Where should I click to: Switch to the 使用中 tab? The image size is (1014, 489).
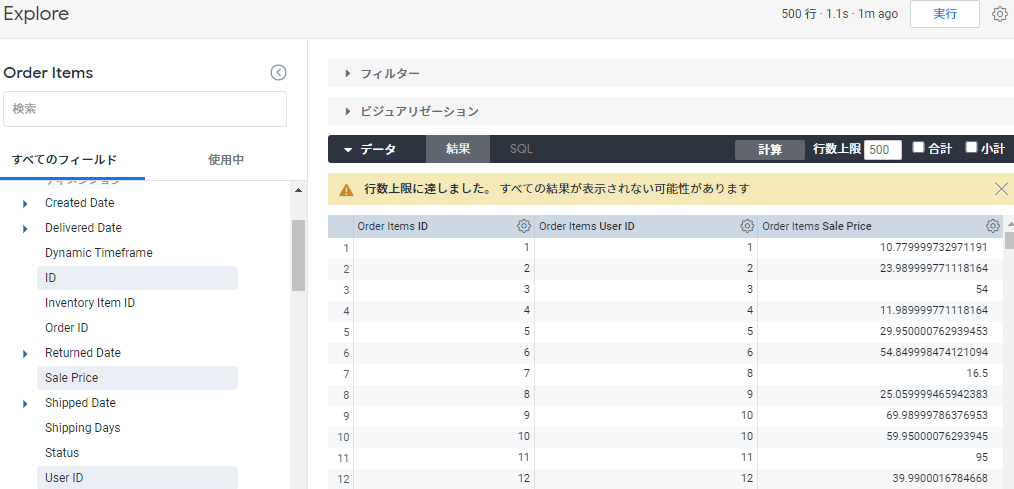pyautogui.click(x=226, y=160)
